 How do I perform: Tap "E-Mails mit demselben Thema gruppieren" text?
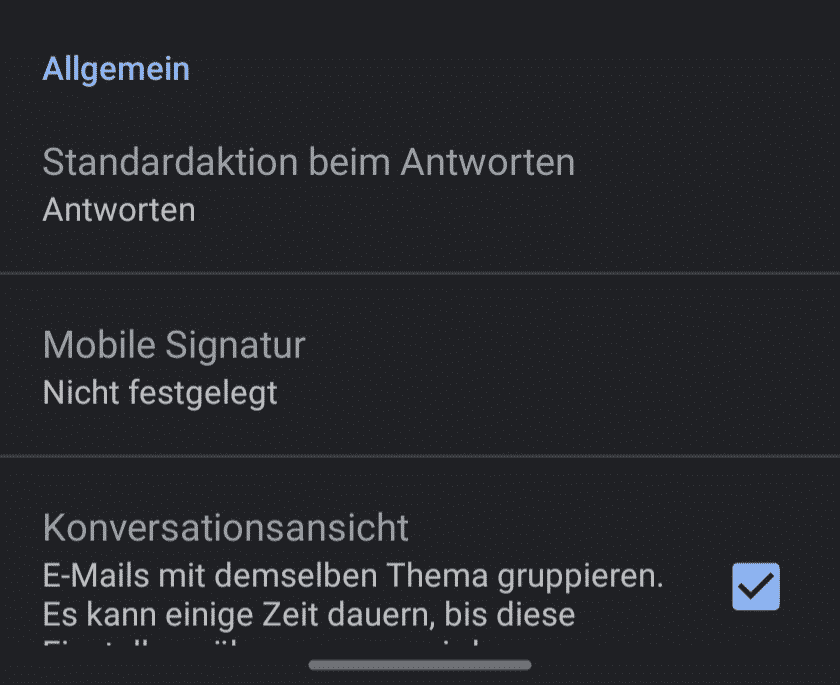point(354,577)
